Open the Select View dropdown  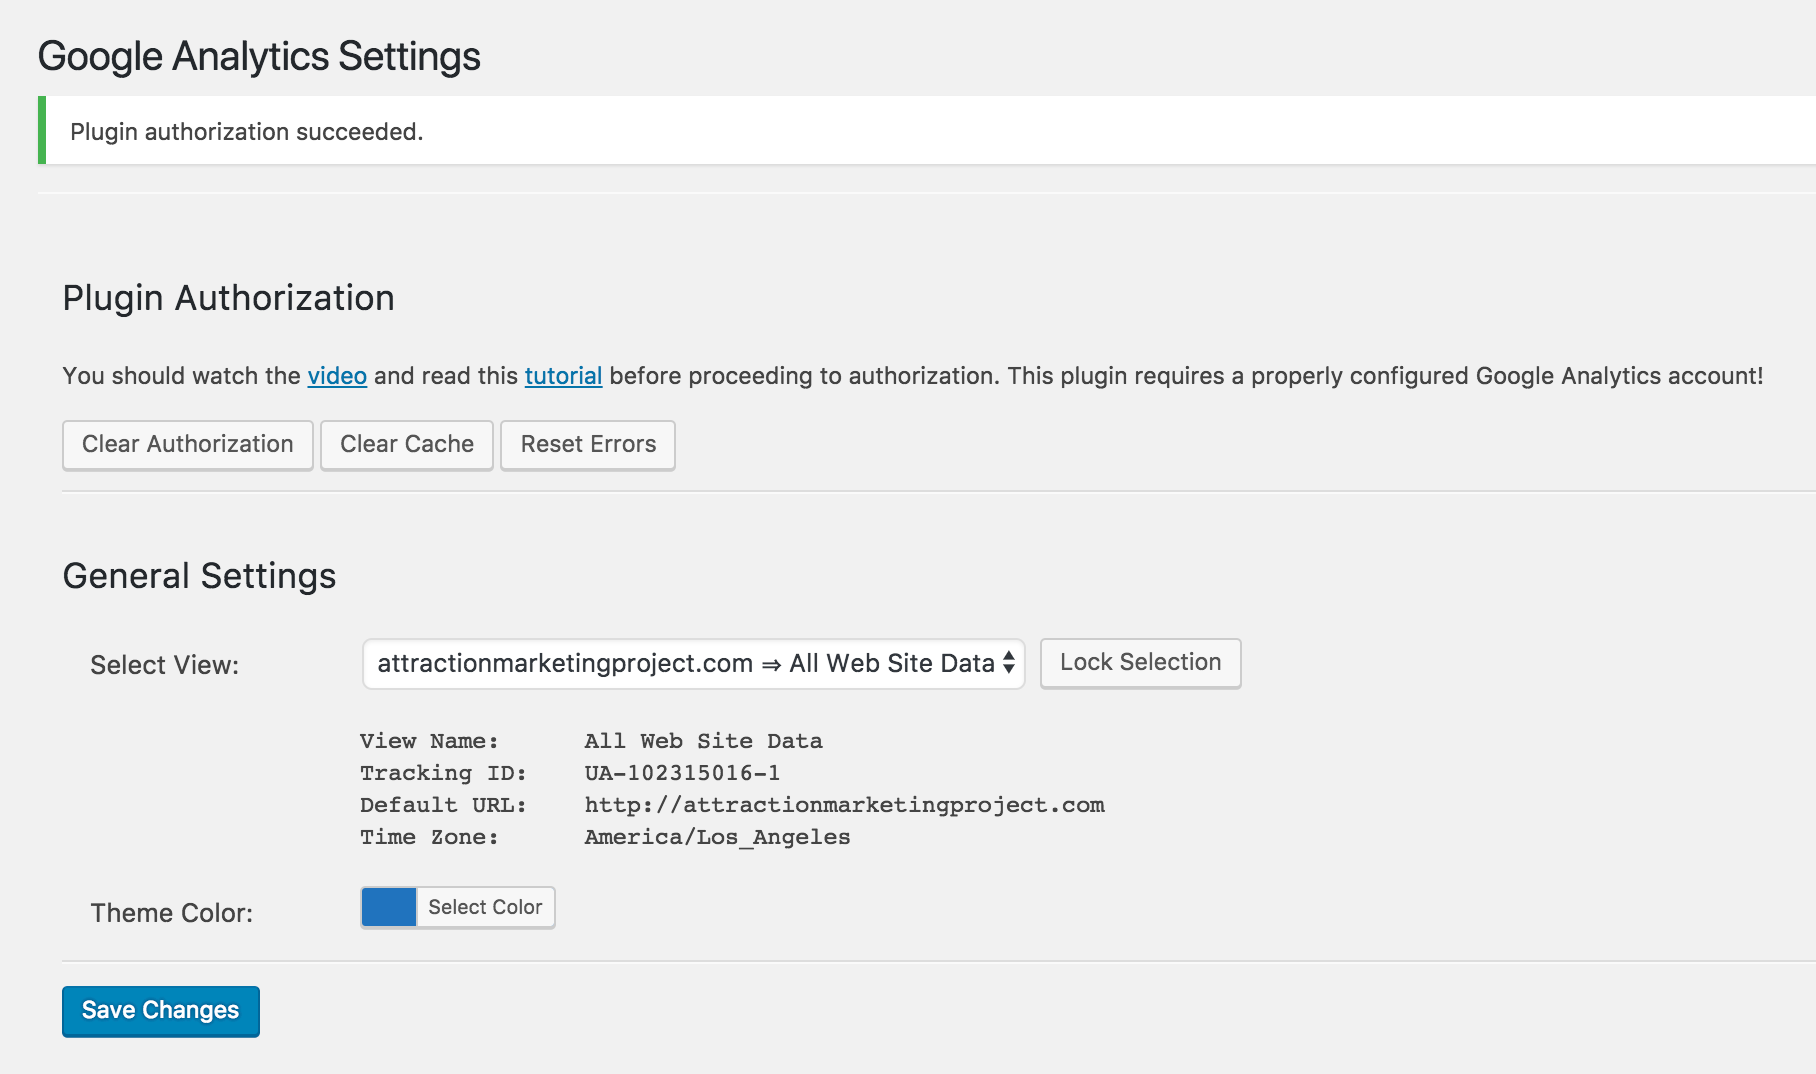[694, 664]
